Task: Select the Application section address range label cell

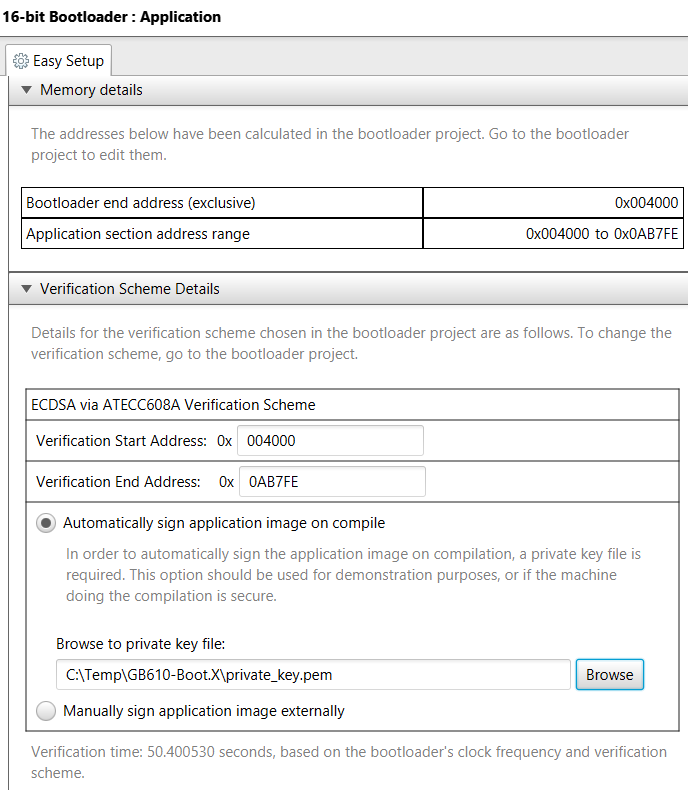Action: point(138,234)
